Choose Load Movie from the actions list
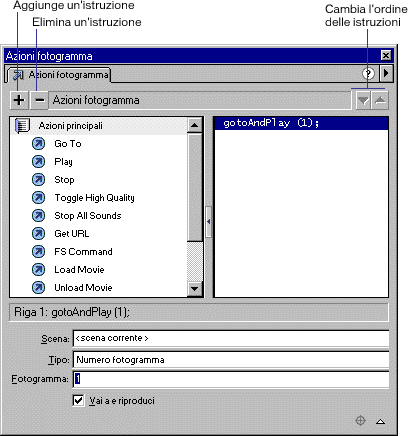Image resolution: width=410 pixels, height=436 pixels. click(79, 269)
